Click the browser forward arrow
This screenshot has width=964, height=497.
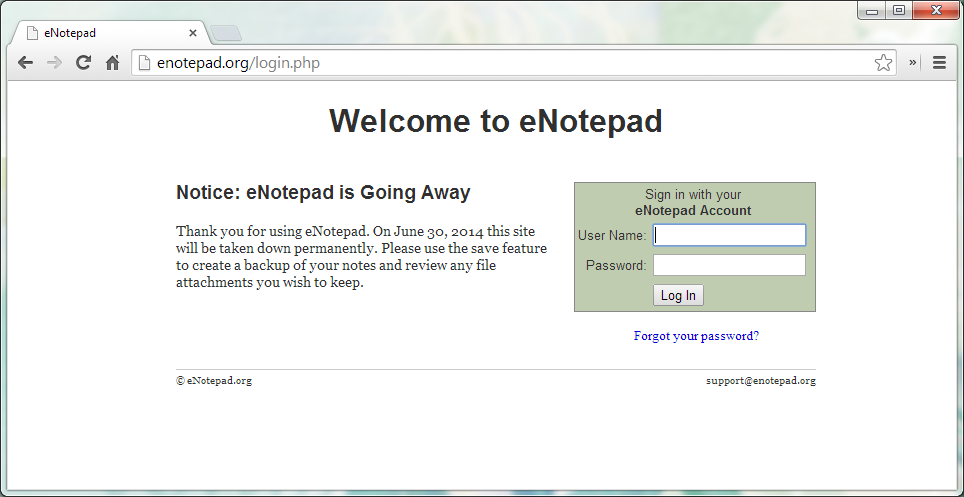[54, 63]
